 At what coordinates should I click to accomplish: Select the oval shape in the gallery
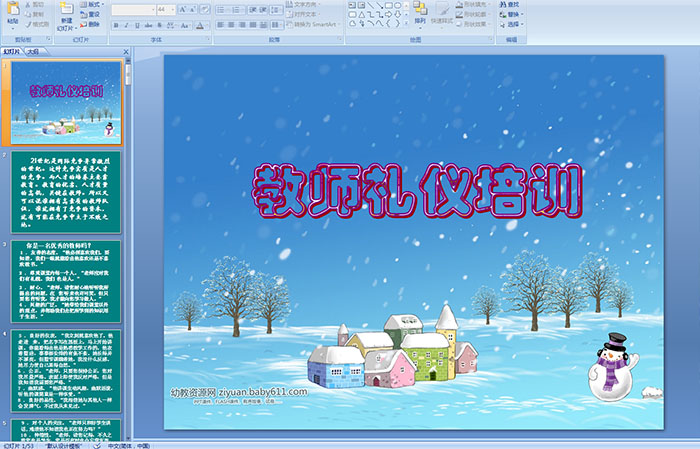click(397, 5)
